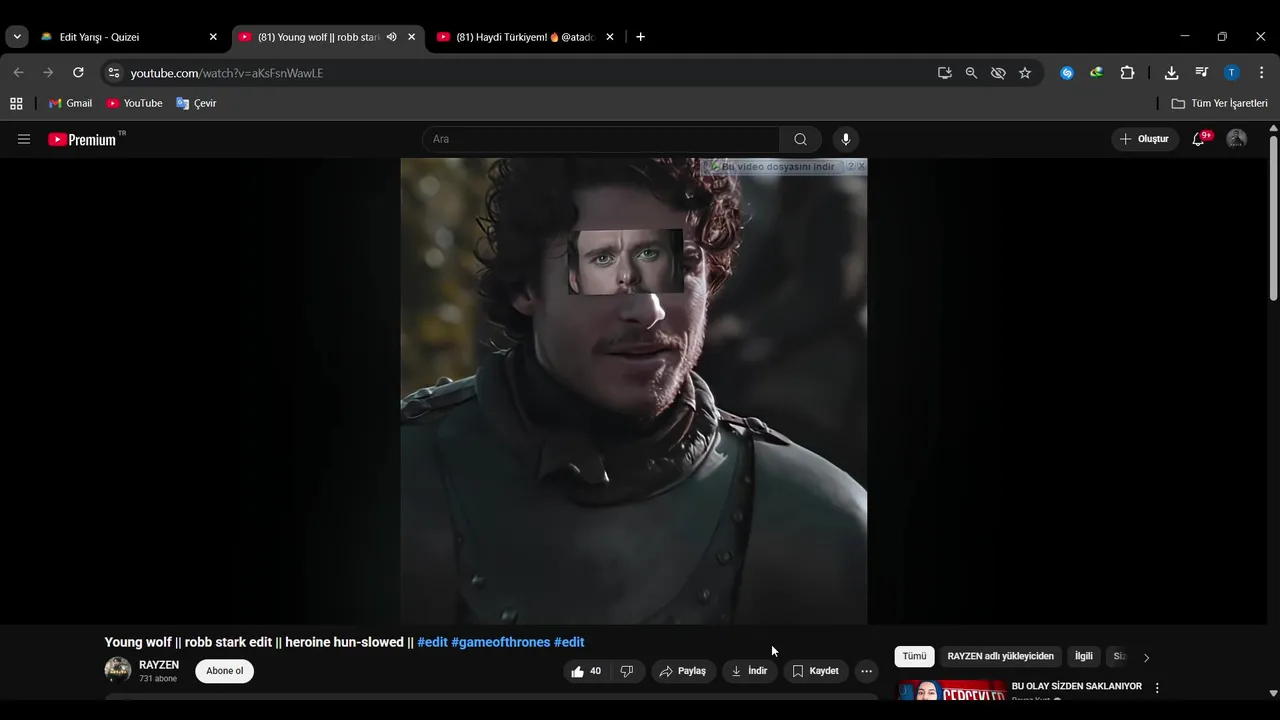Click the #gameofthrones hashtag link

tap(501, 642)
